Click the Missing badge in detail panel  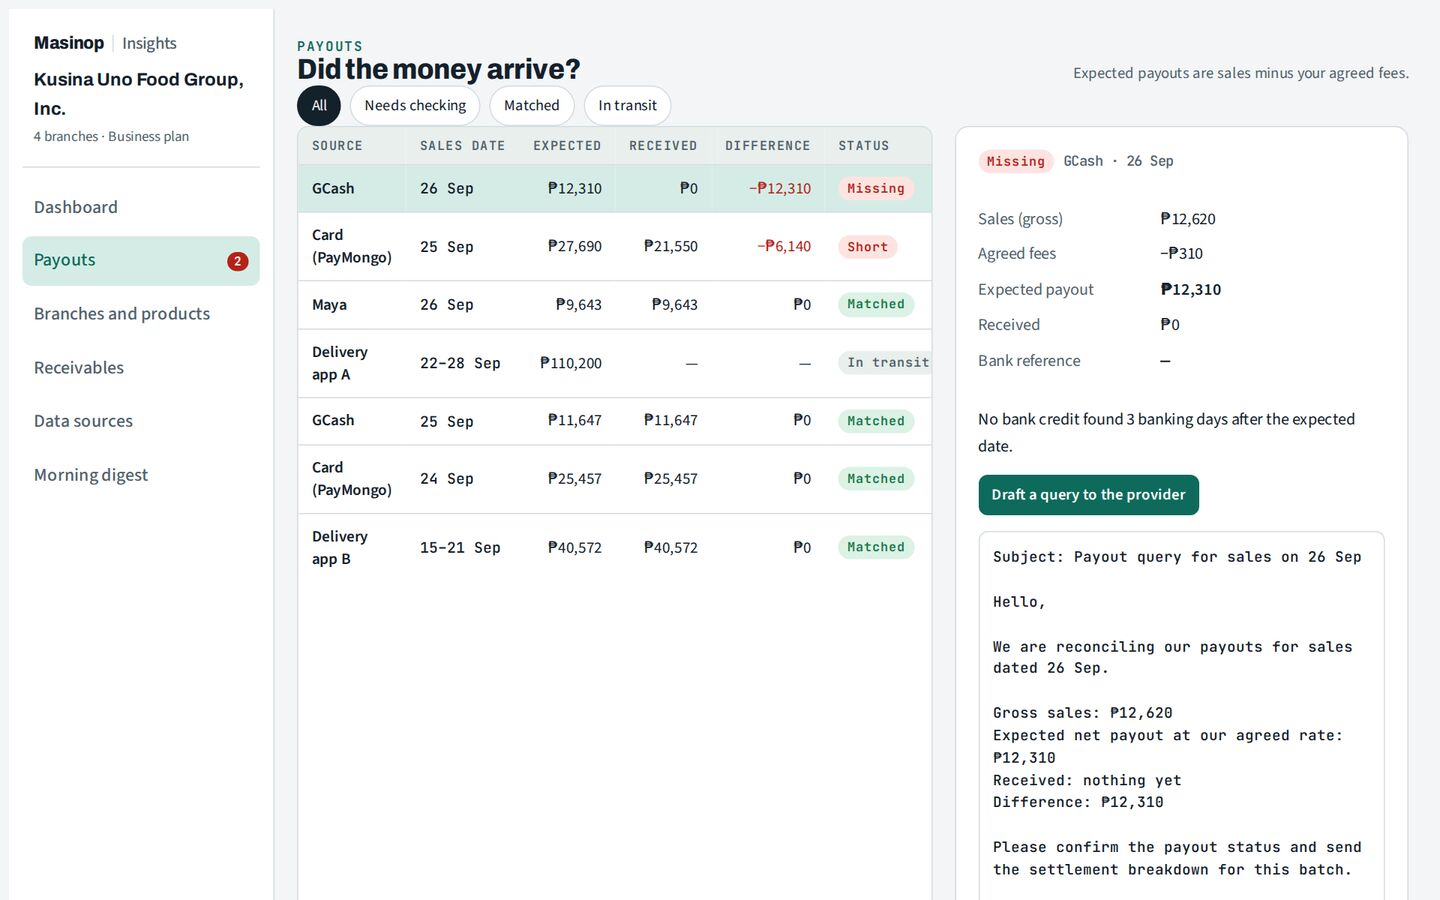[1015, 161]
